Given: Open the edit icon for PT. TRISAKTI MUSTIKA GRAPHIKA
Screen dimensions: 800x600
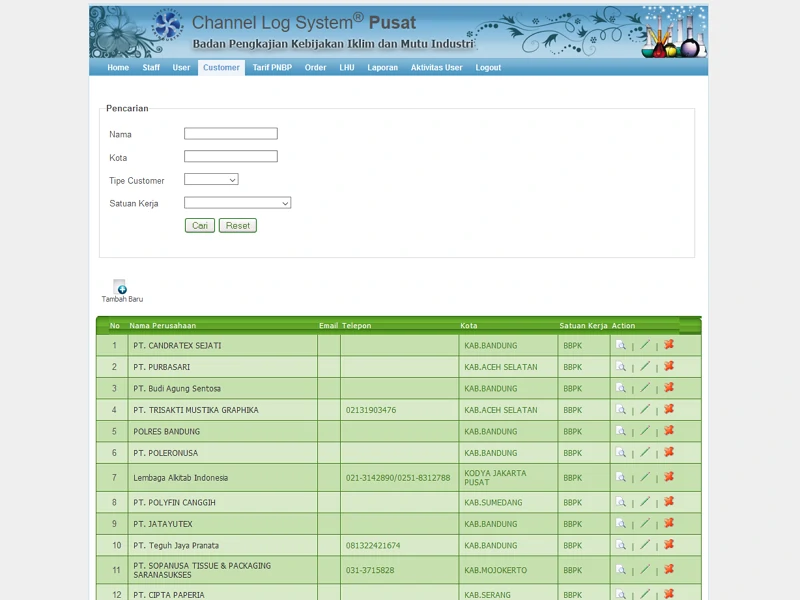Looking at the screenshot, I should tap(645, 410).
